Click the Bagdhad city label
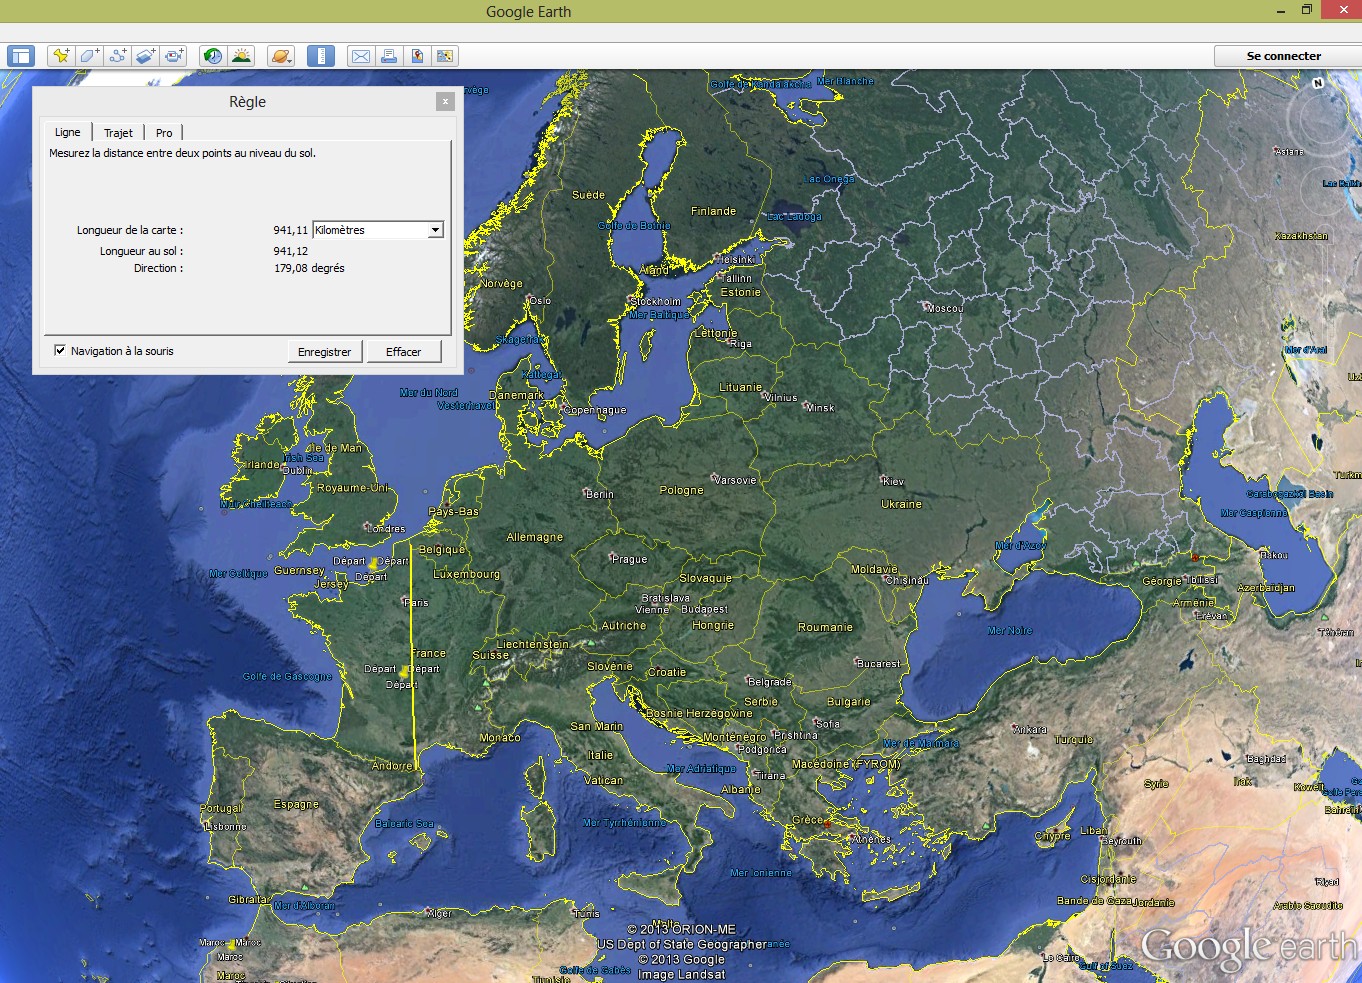This screenshot has height=983, width=1362. (1266, 758)
